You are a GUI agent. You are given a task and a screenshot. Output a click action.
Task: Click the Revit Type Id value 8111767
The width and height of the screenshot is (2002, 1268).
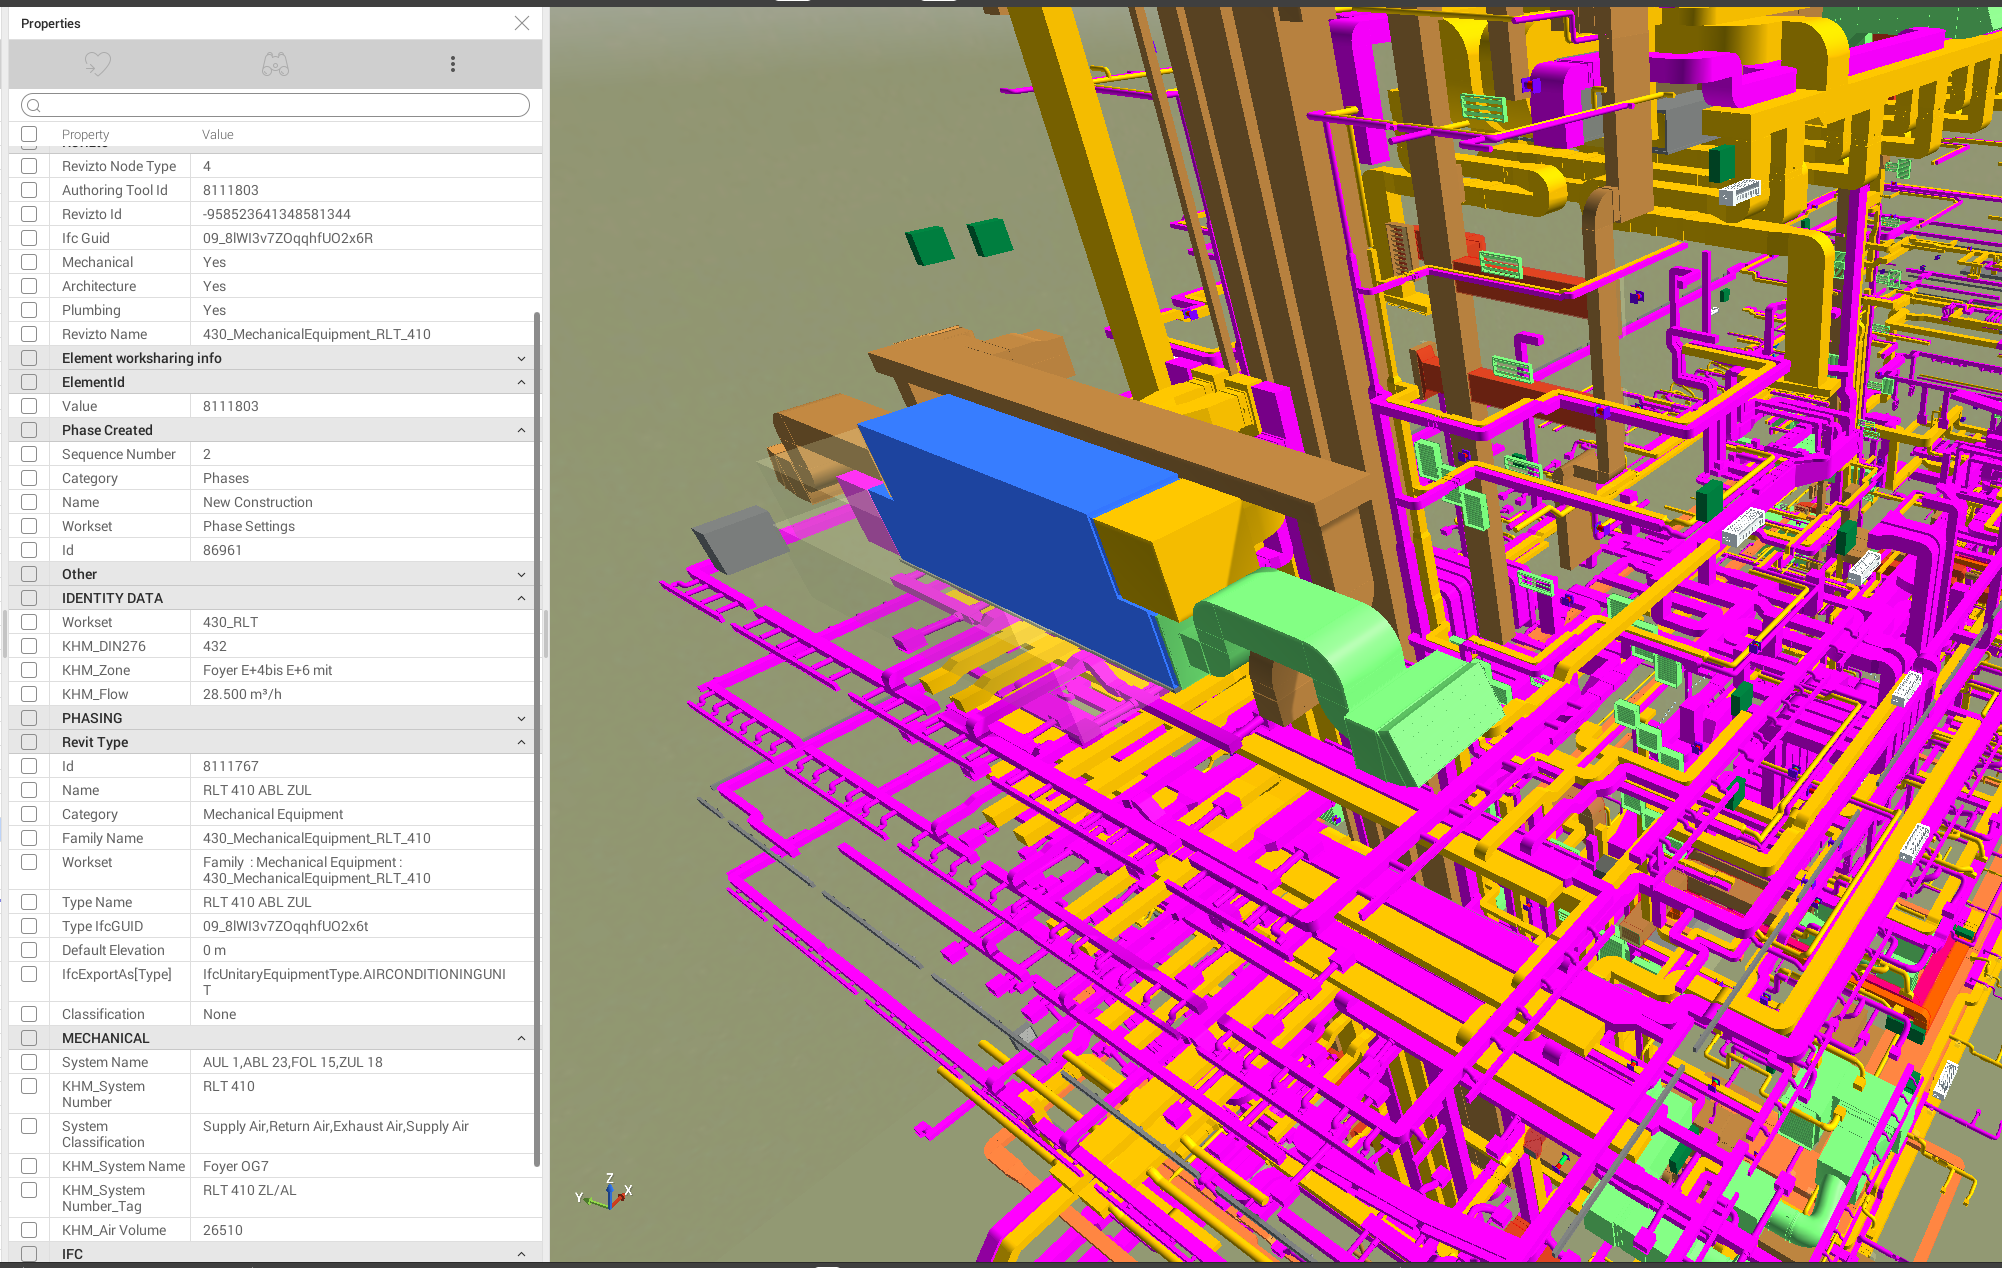tap(231, 766)
